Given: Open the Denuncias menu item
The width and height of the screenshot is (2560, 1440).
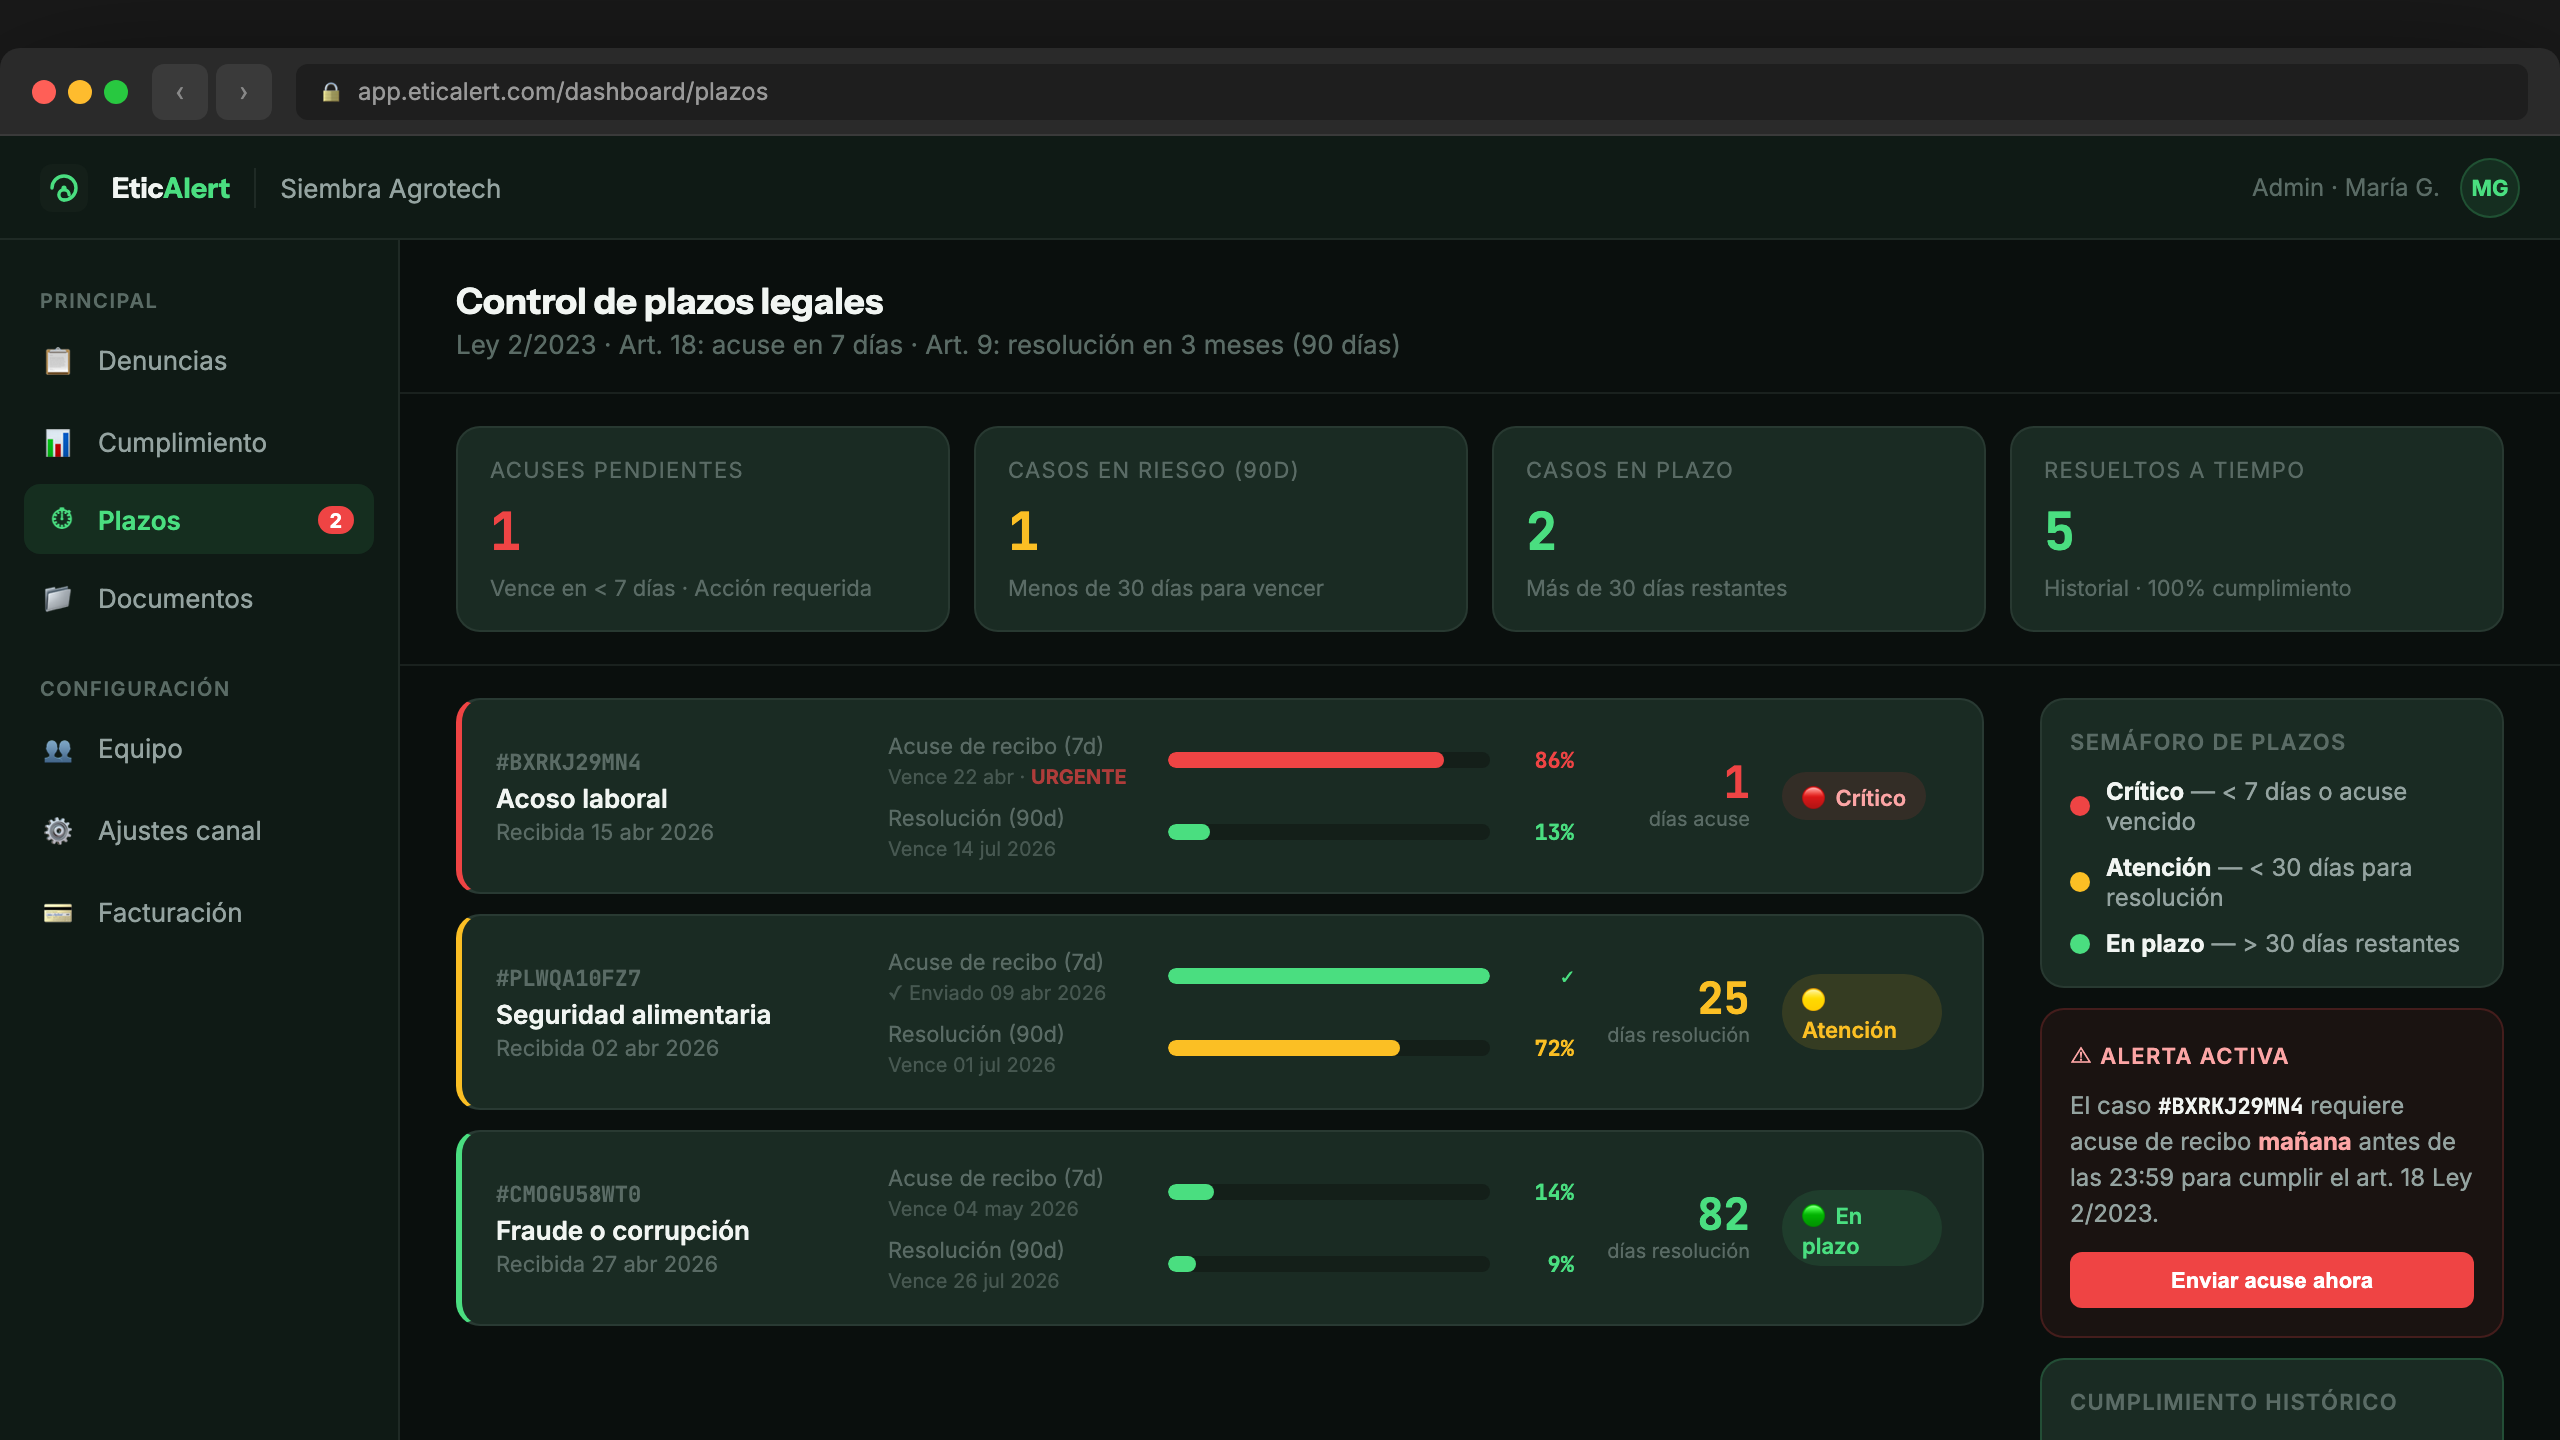Looking at the screenshot, I should [199, 361].
